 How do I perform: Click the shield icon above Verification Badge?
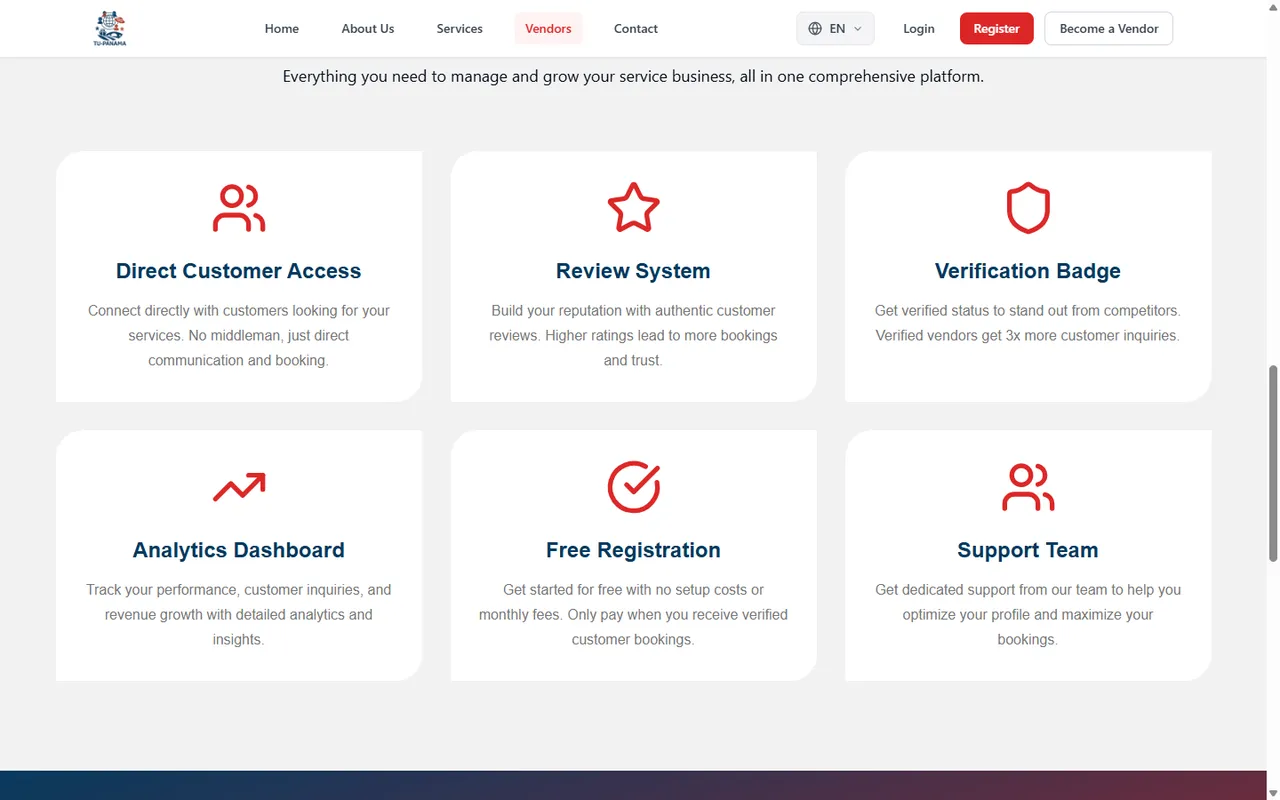tap(1027, 208)
